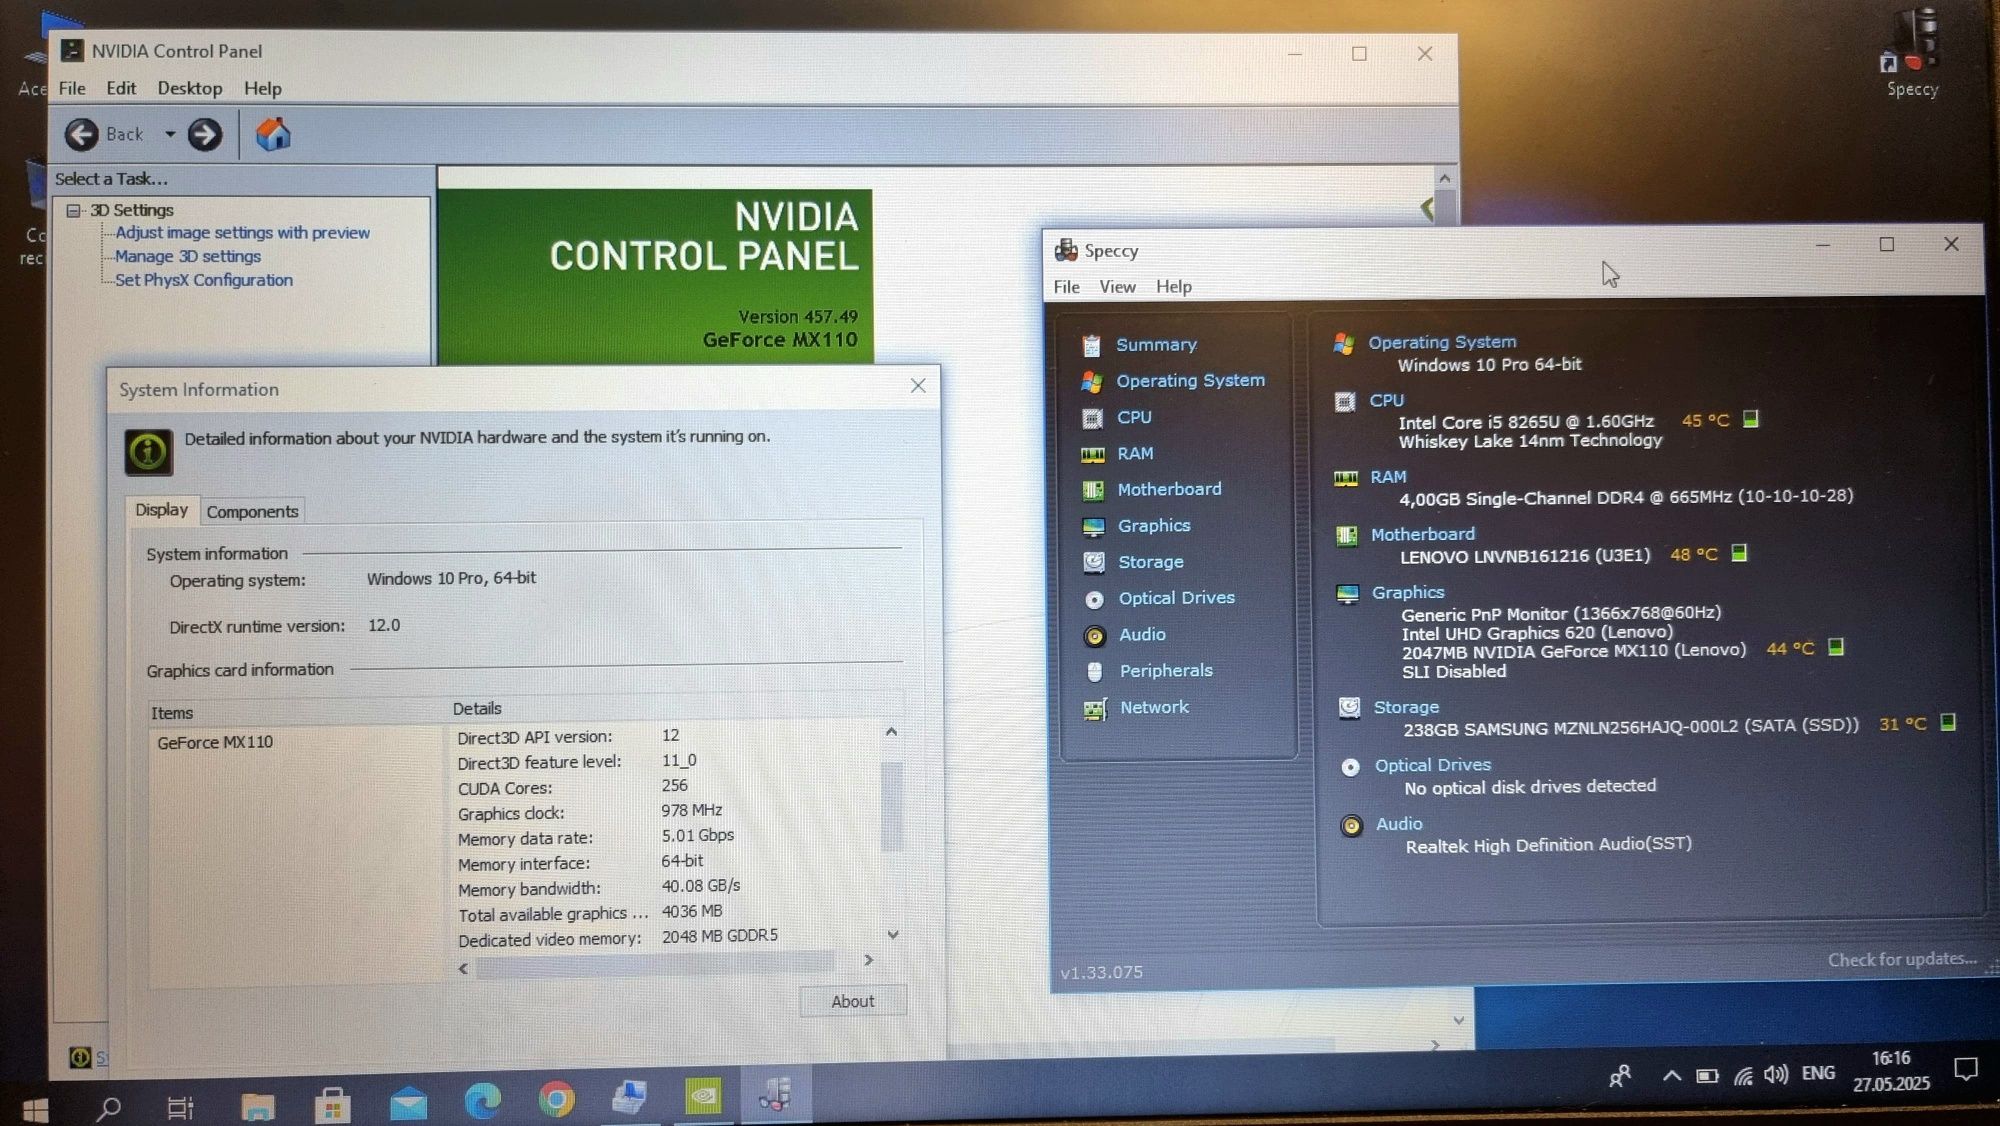Click the Speccy version v1.33.075 label
2000x1126 pixels.
1101,972
